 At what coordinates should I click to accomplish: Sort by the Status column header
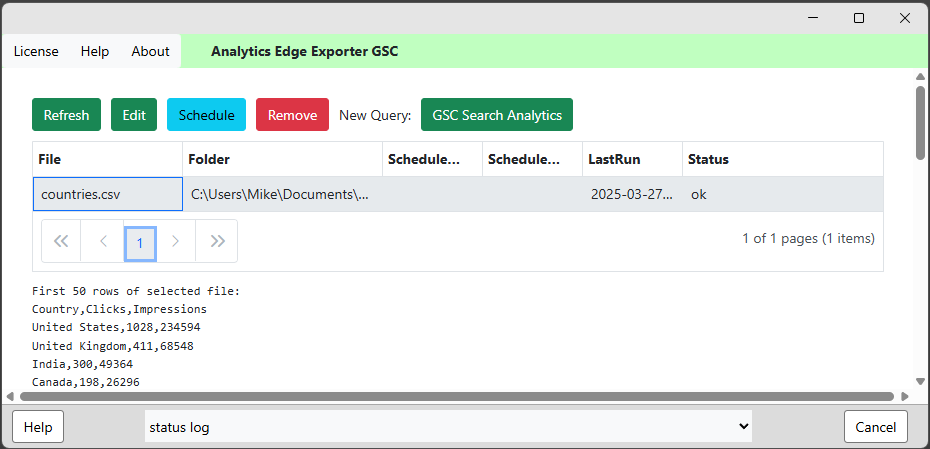[x=783, y=159]
